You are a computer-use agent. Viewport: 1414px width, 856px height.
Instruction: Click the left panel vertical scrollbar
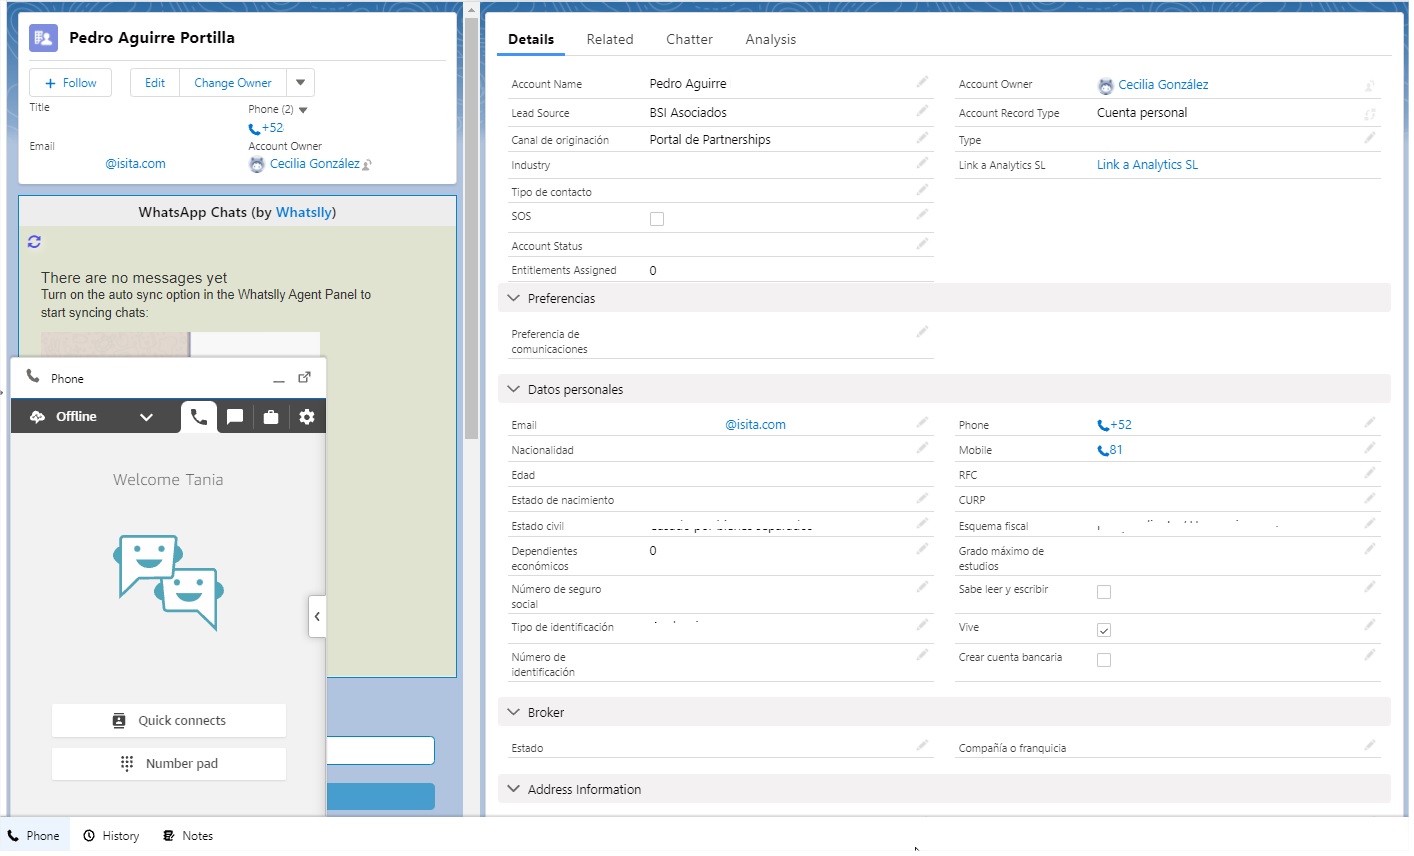471,230
